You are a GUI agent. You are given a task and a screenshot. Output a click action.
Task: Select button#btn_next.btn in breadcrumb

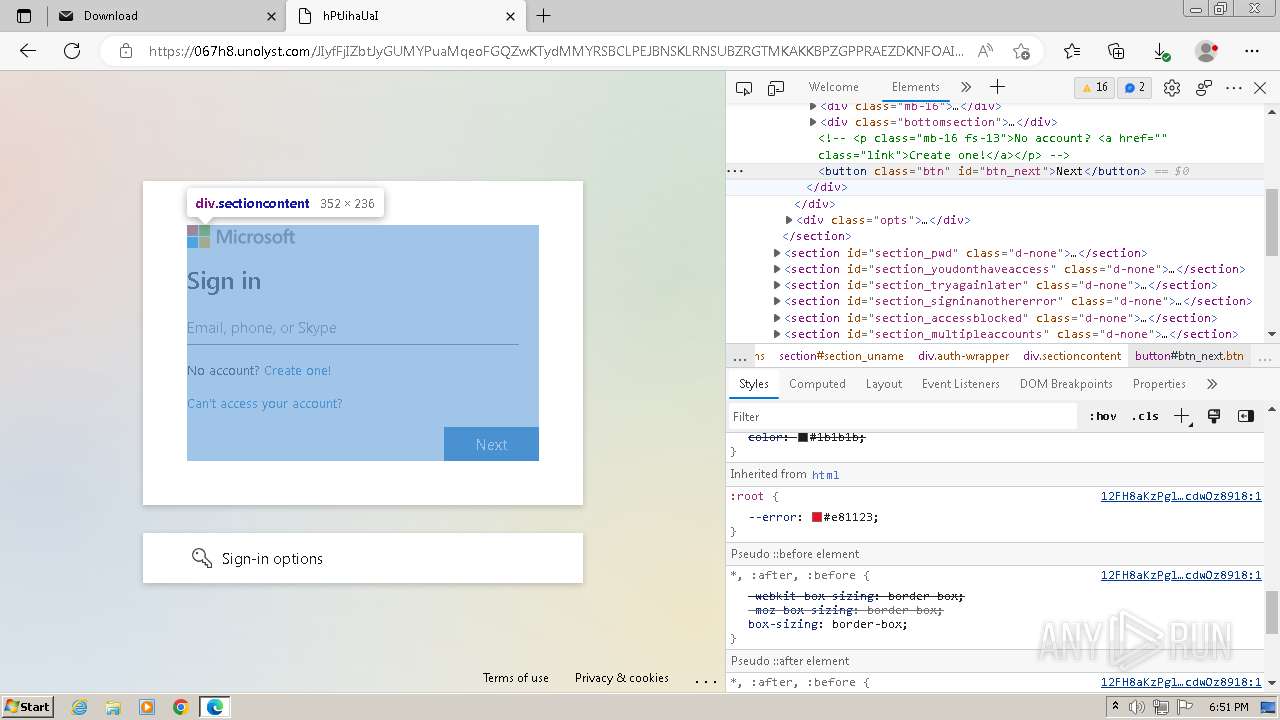[x=1189, y=356]
